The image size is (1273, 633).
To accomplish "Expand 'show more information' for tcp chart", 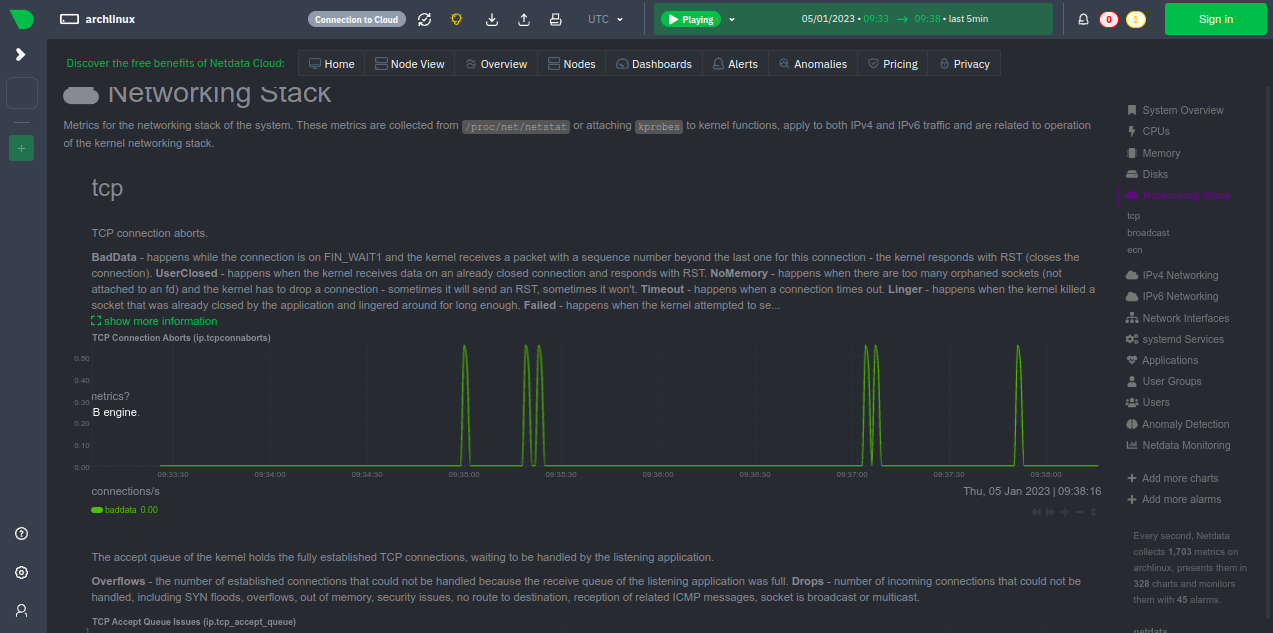I will 154,321.
